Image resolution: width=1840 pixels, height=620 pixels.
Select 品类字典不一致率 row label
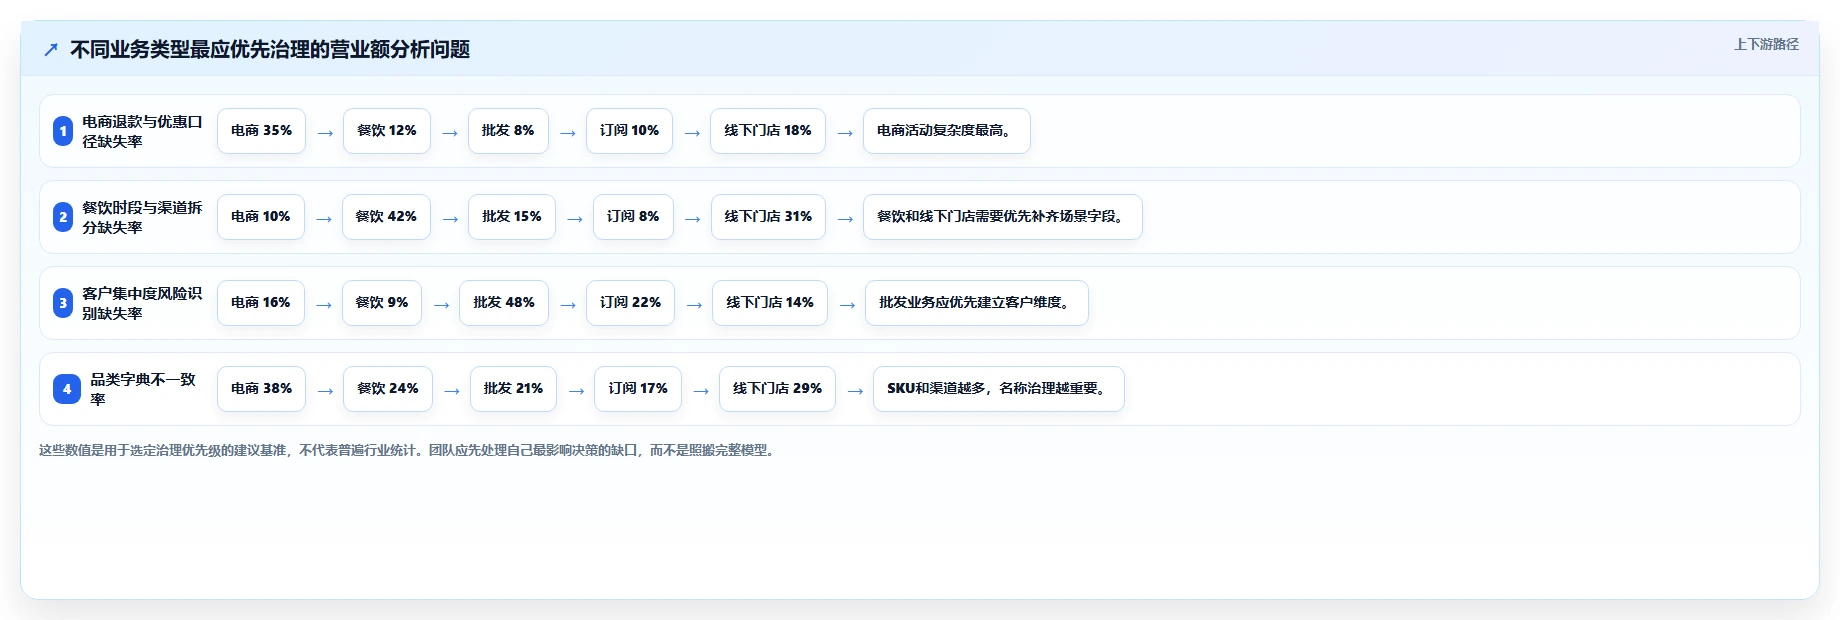pyautogui.click(x=143, y=389)
